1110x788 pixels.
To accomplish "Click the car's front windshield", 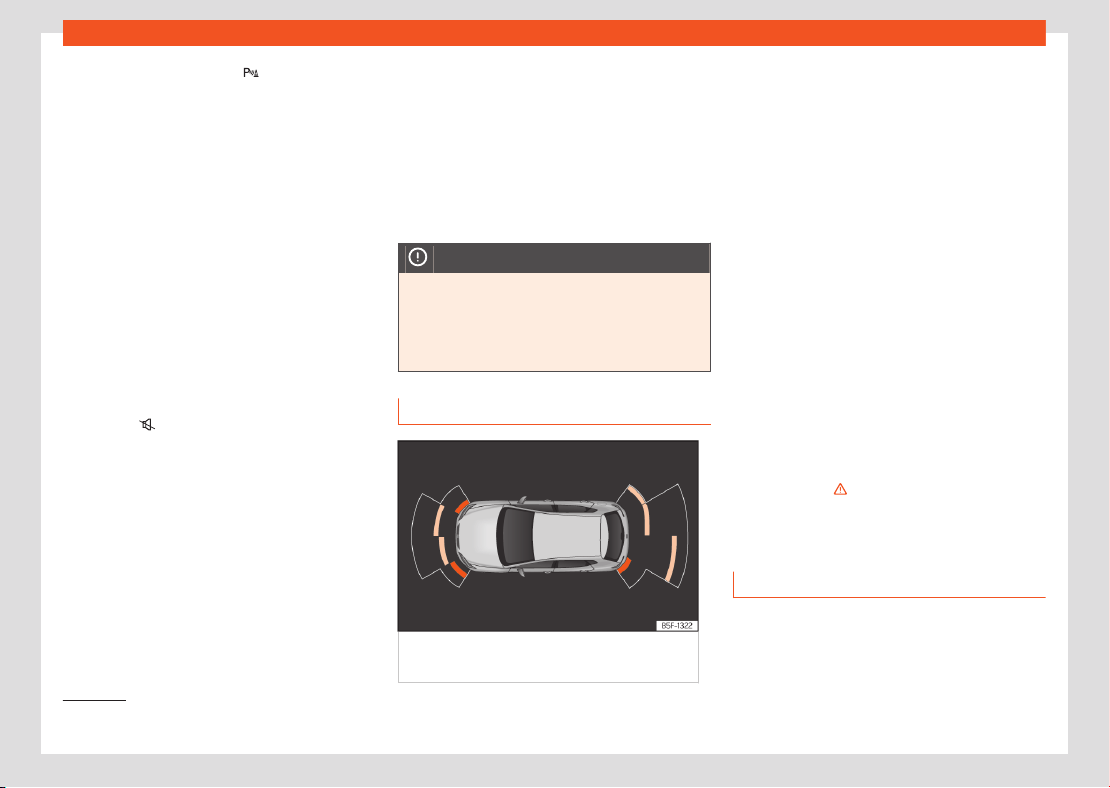I will coord(515,535).
